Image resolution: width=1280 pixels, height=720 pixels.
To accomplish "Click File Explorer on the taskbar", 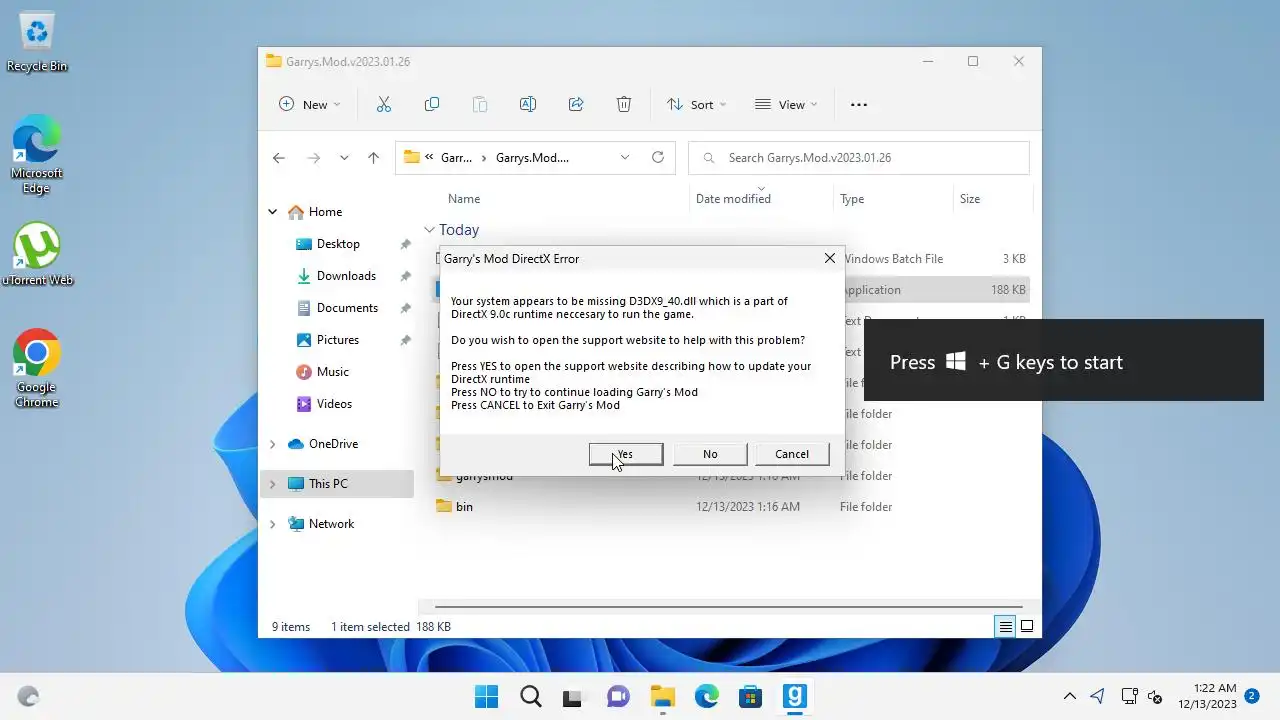I will [x=662, y=697].
